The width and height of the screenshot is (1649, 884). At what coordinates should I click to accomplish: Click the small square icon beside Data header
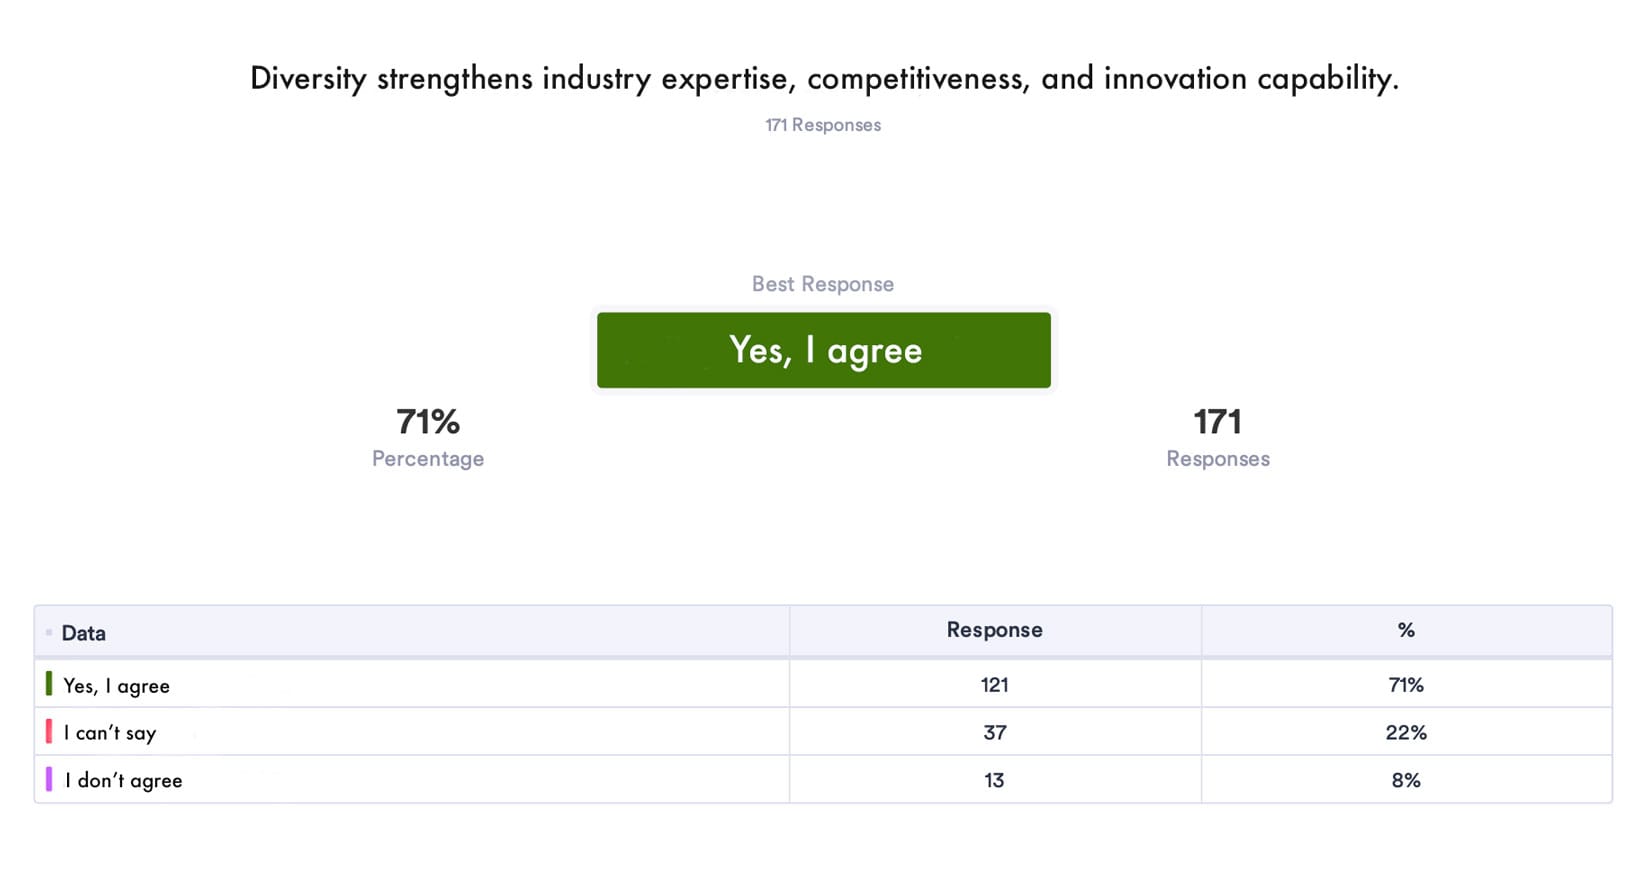(49, 633)
